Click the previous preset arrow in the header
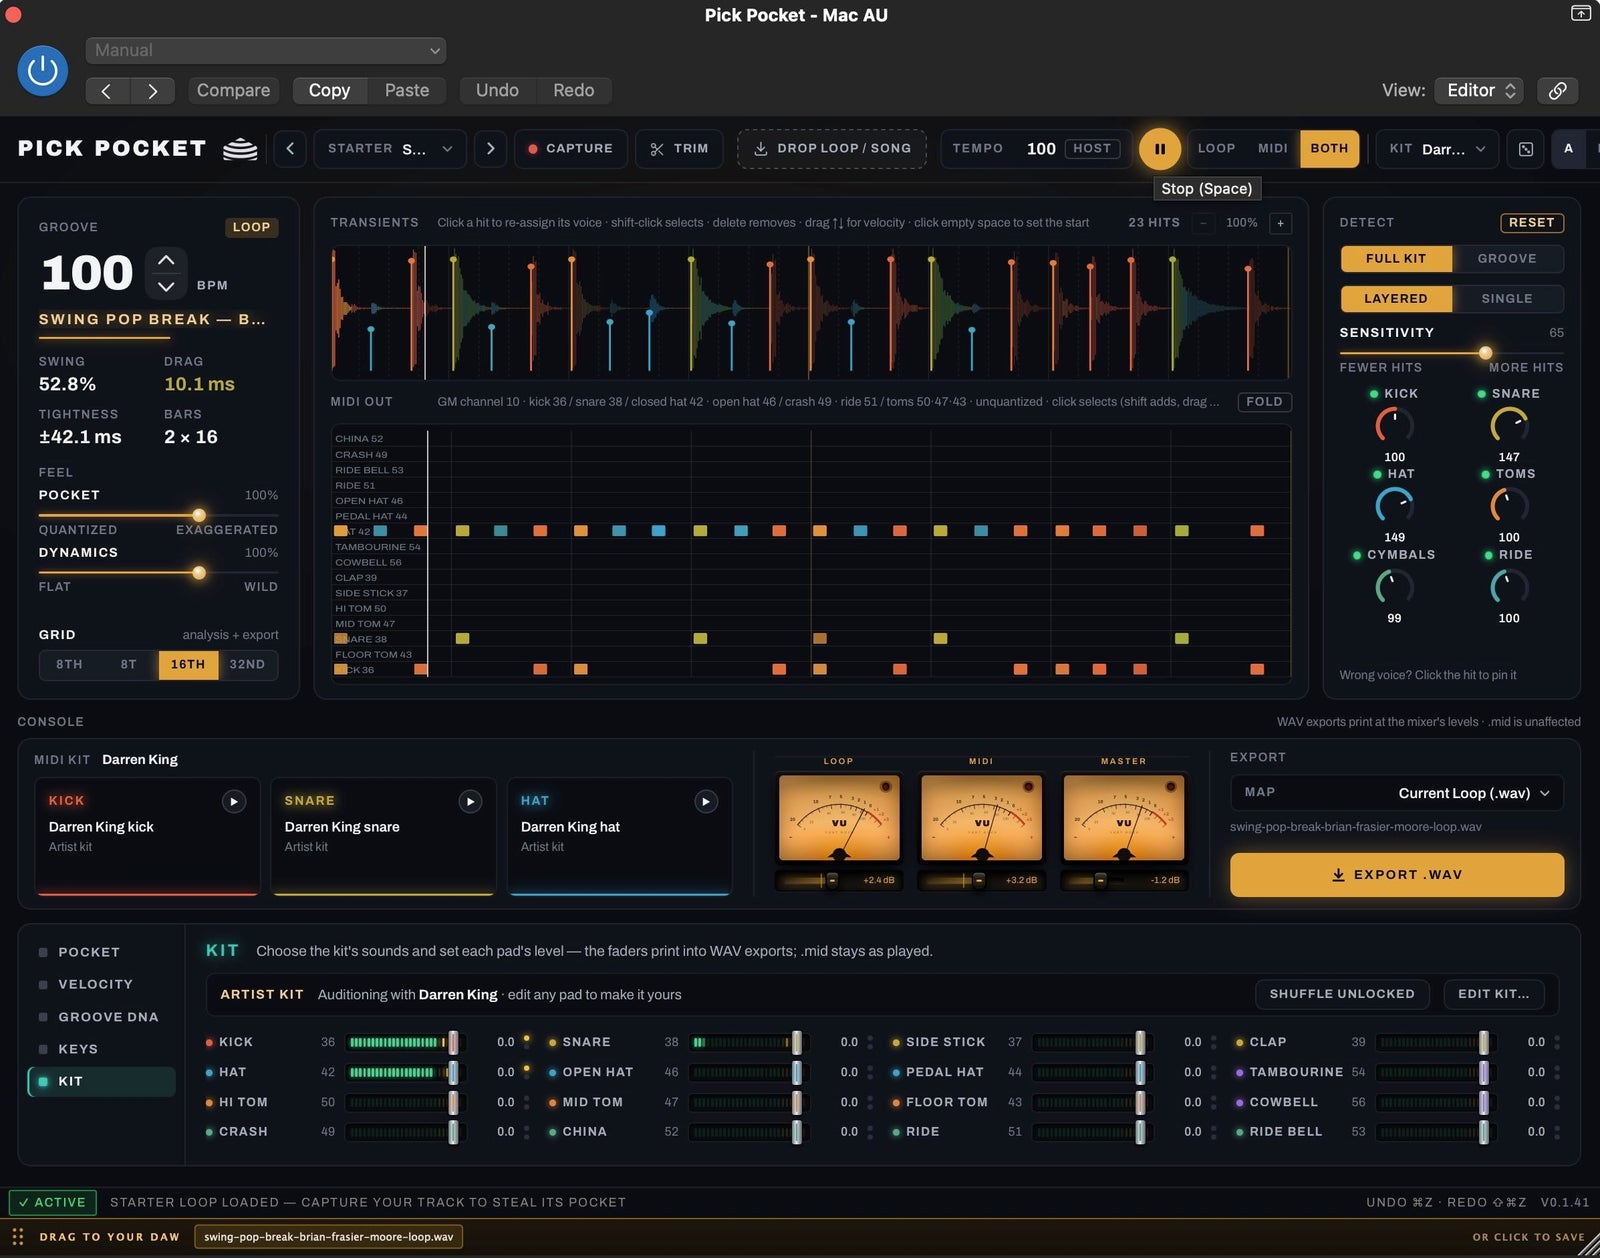 pyautogui.click(x=107, y=91)
